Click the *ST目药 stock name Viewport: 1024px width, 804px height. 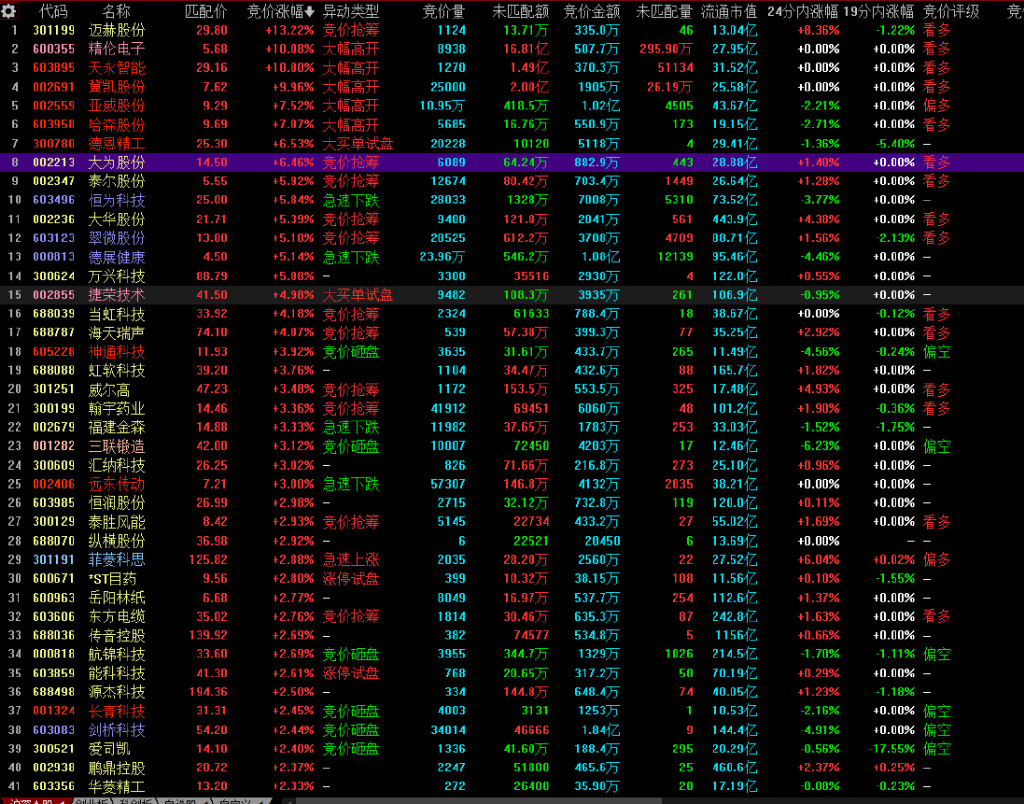[x=112, y=578]
